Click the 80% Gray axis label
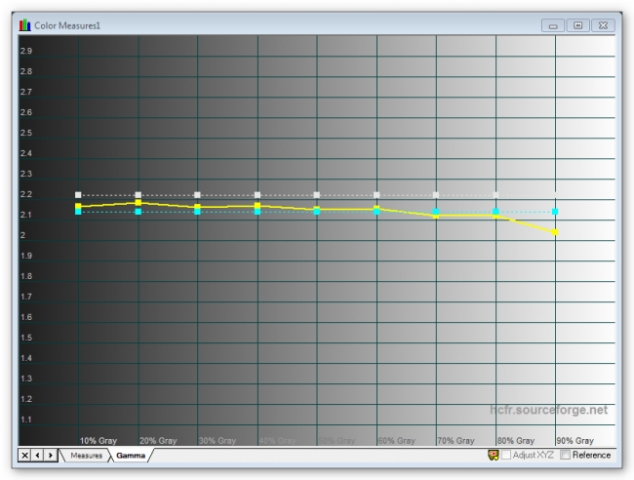 tap(515, 440)
